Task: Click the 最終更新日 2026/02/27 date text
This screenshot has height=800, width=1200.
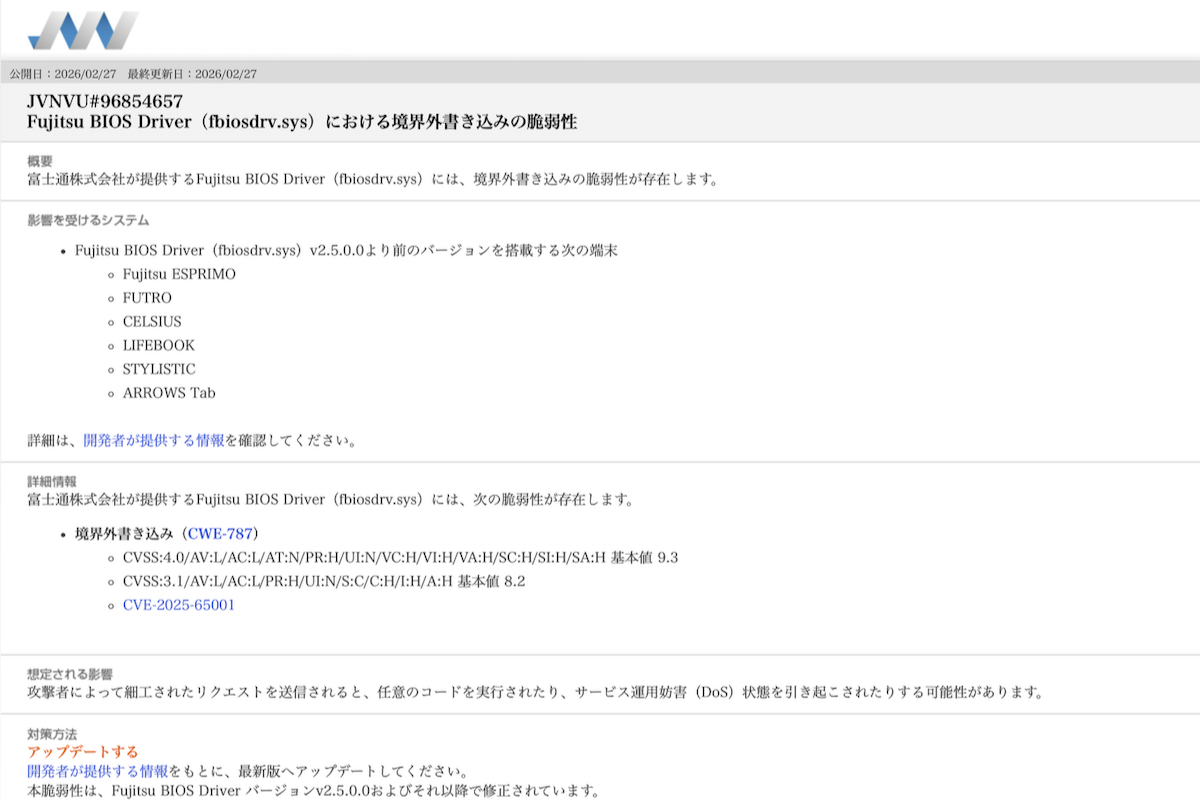Action: tap(193, 74)
